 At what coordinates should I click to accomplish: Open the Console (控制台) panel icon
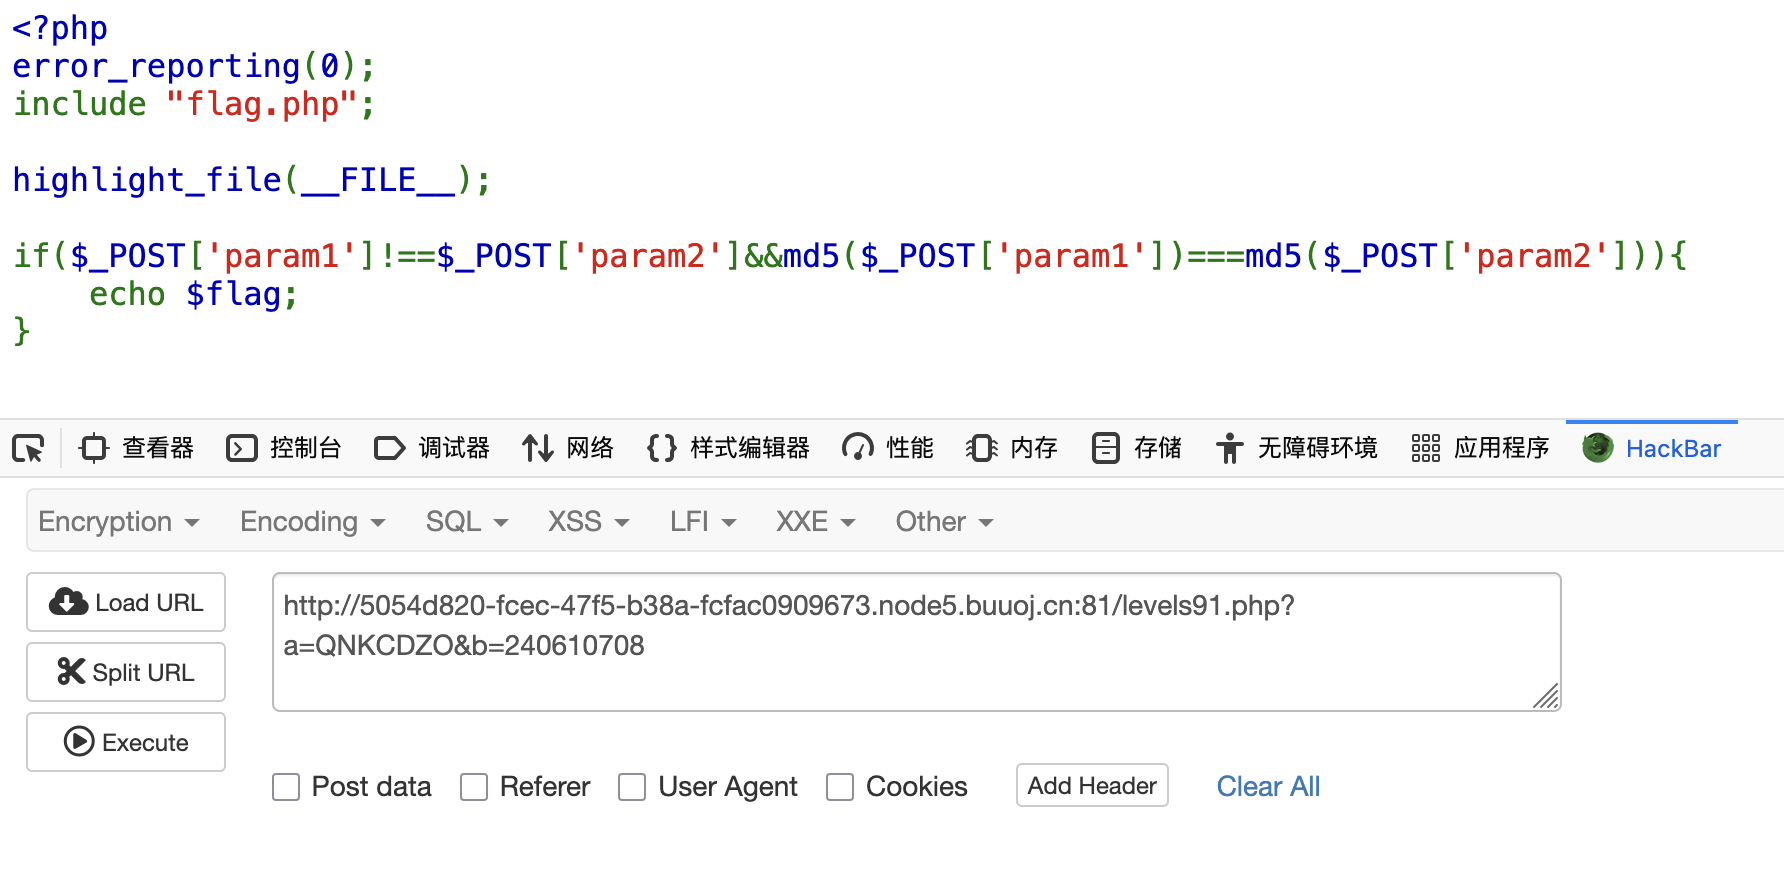pos(242,448)
